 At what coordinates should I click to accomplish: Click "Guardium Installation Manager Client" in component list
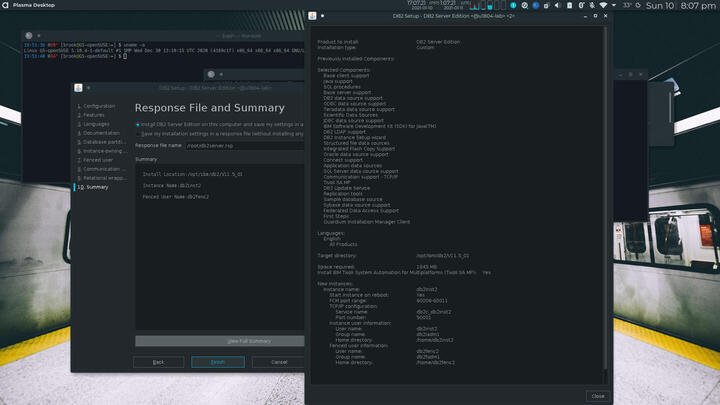[x=366, y=222]
